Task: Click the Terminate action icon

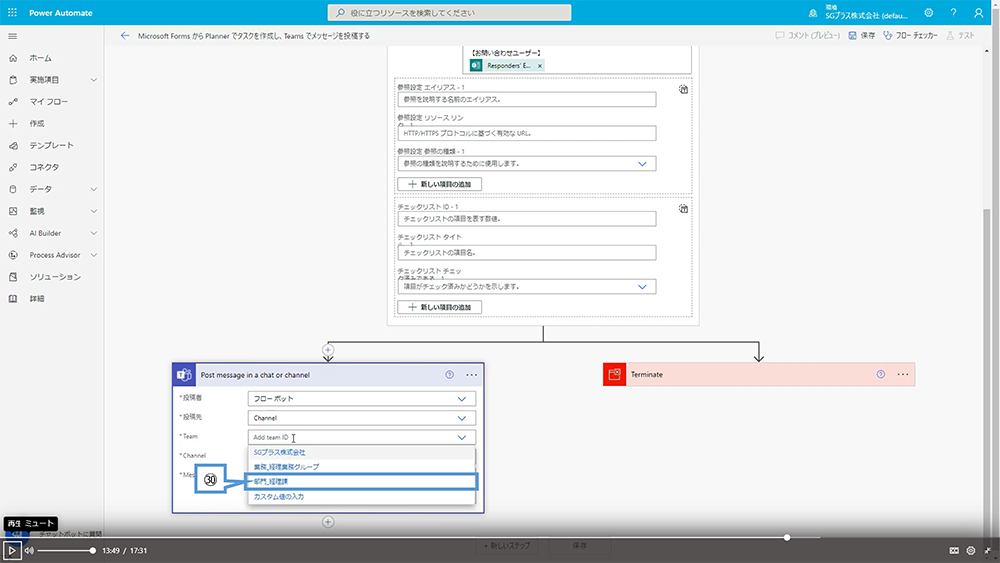Action: click(x=614, y=374)
